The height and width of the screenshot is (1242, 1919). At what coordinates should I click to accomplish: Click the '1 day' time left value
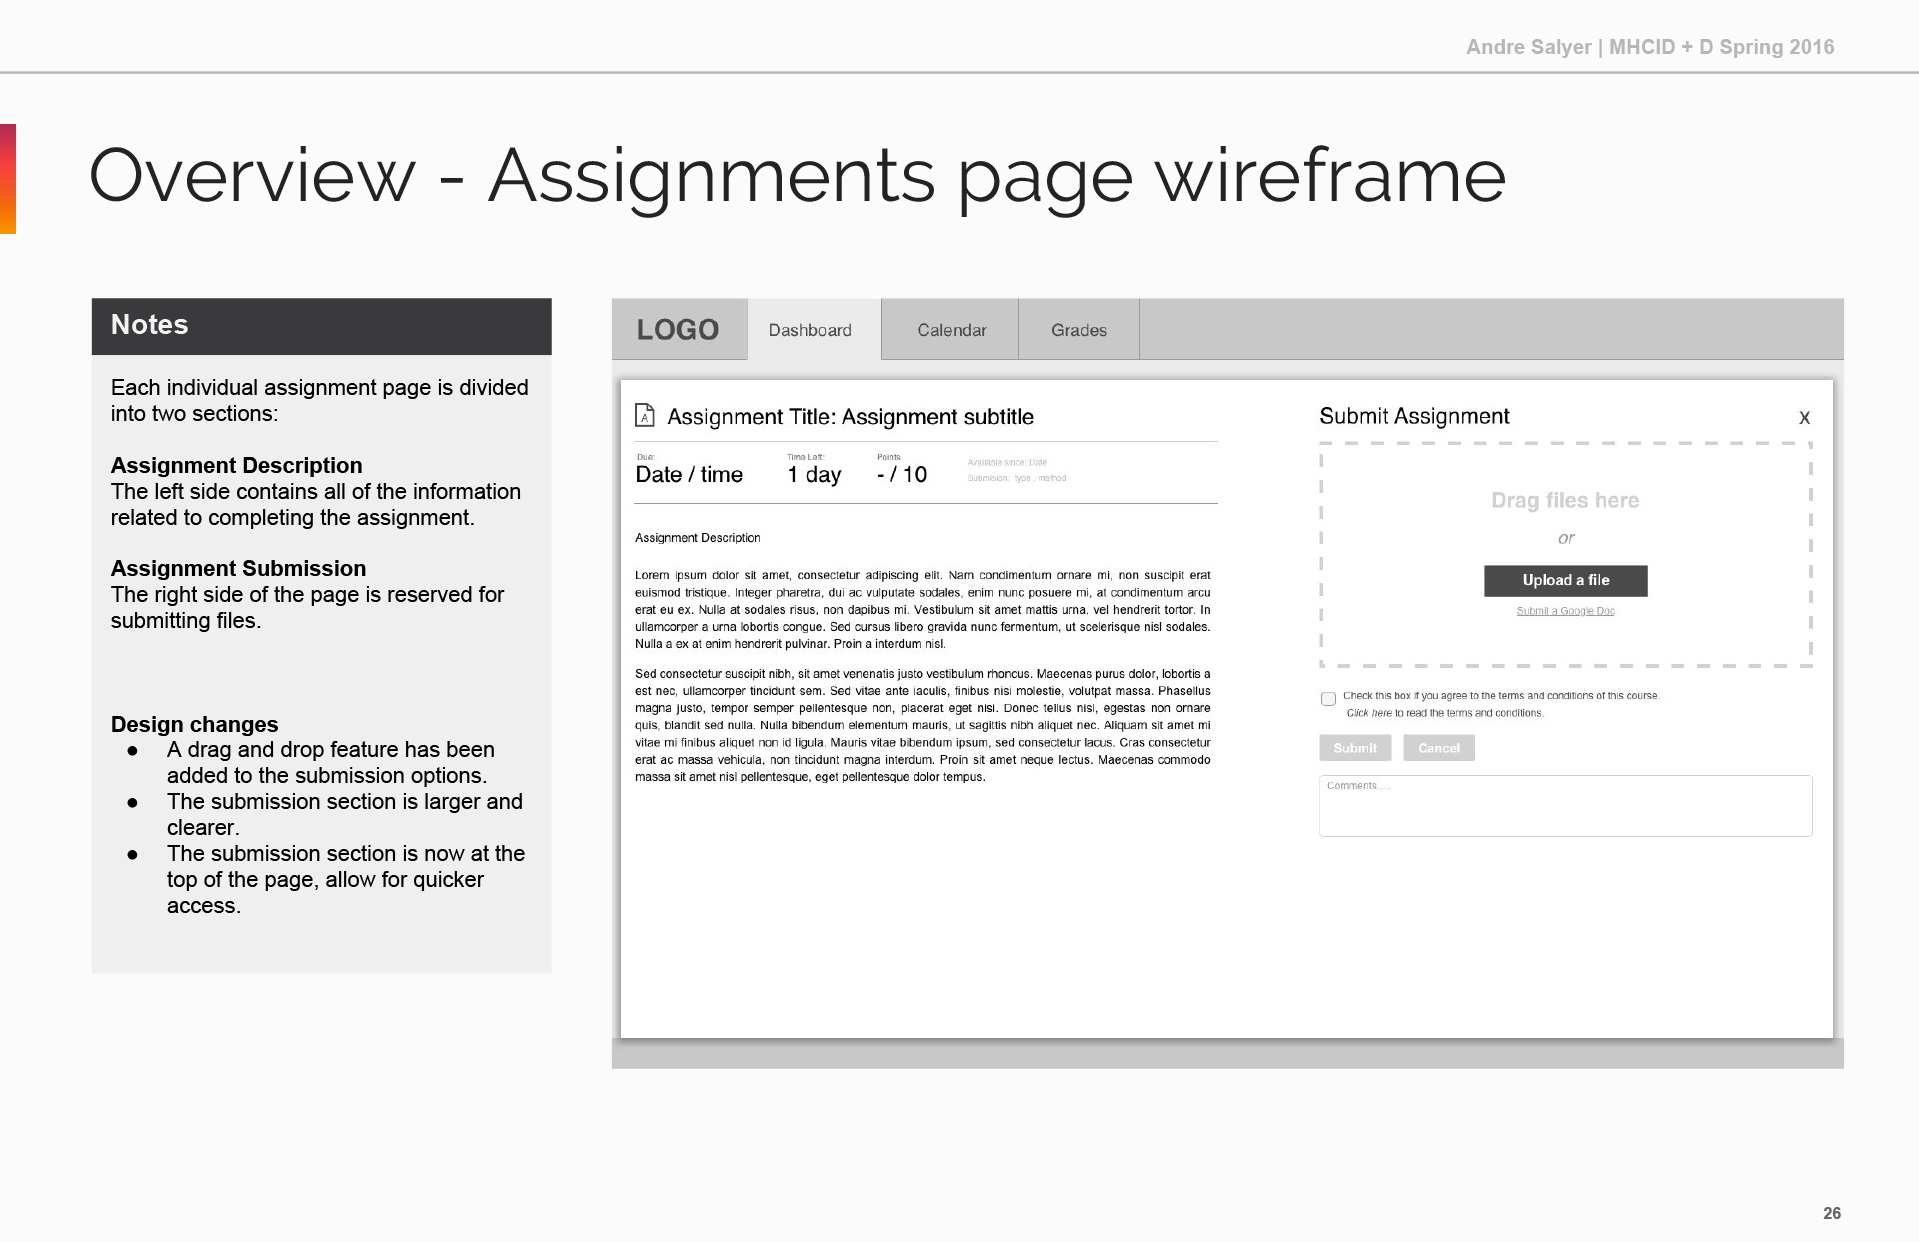pyautogui.click(x=814, y=475)
